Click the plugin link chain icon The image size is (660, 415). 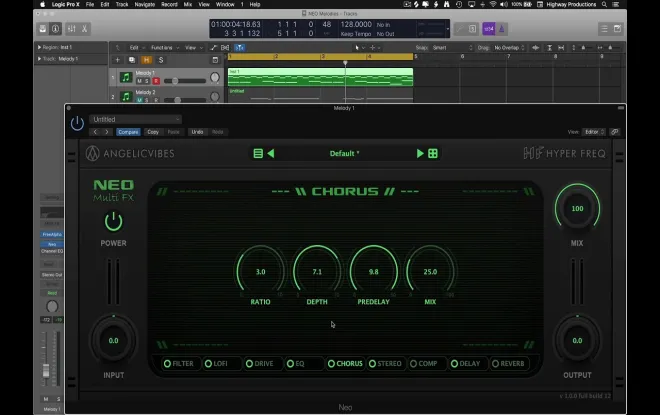tap(615, 132)
